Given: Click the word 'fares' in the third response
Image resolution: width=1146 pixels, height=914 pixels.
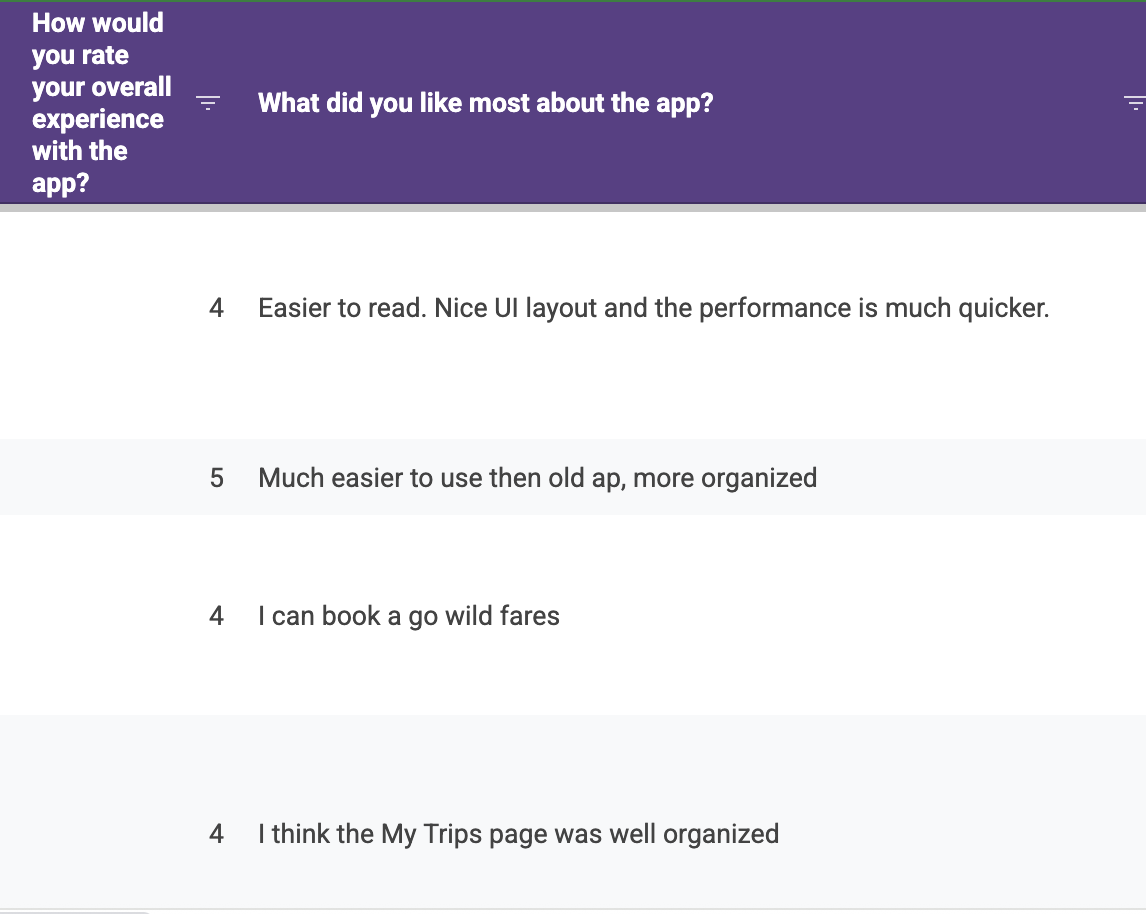Looking at the screenshot, I should (531, 616).
